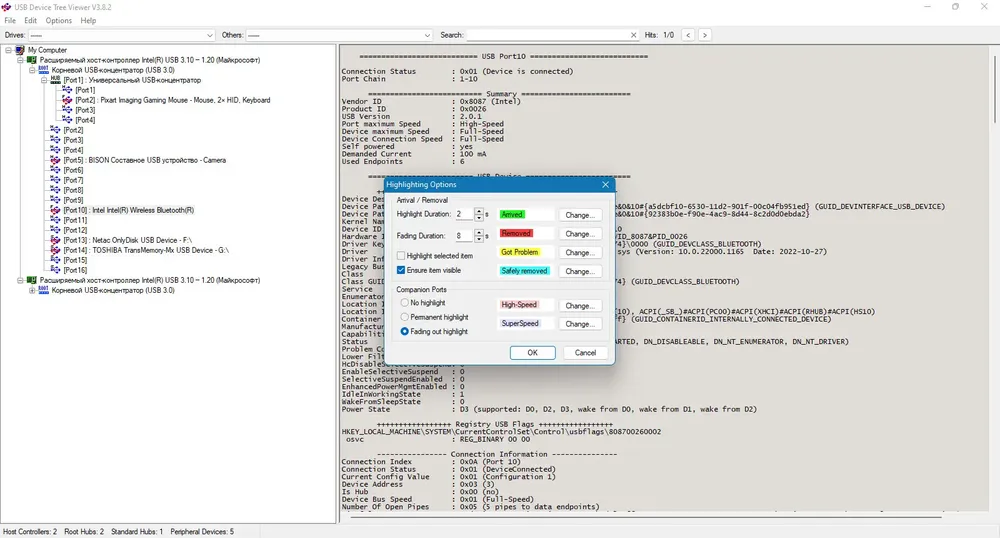This screenshot has width=1000, height=538.
Task: Select the Port1 universal hub icon
Action: (x=55, y=80)
